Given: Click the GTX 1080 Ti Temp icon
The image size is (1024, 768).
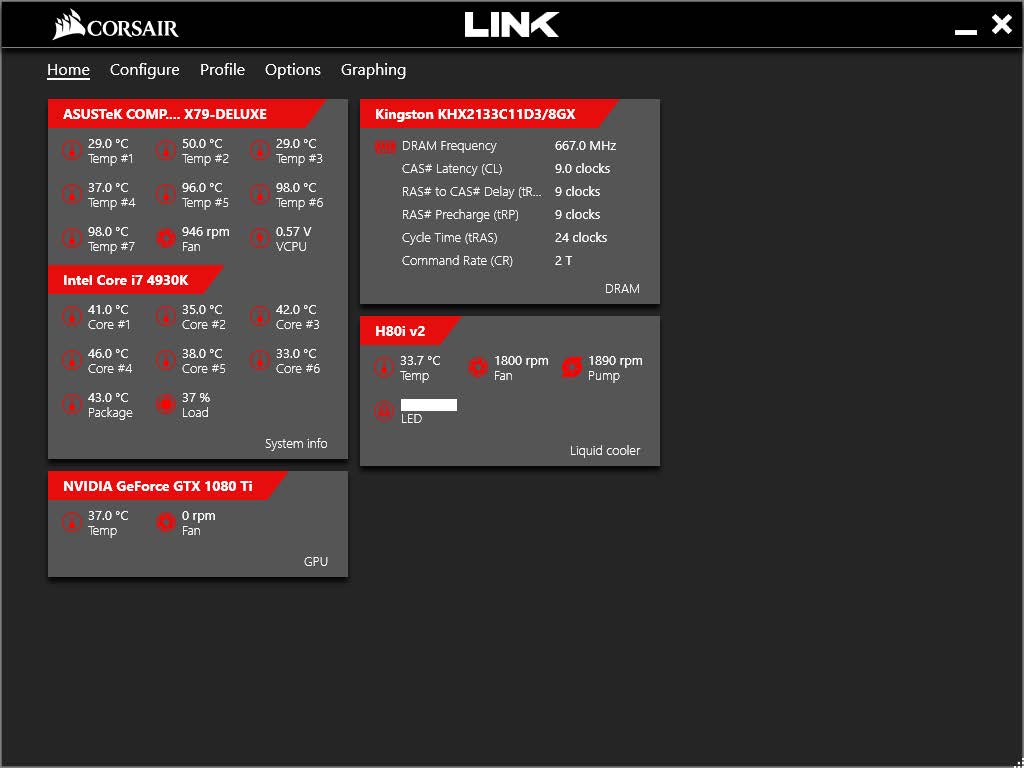Looking at the screenshot, I should tap(72, 522).
